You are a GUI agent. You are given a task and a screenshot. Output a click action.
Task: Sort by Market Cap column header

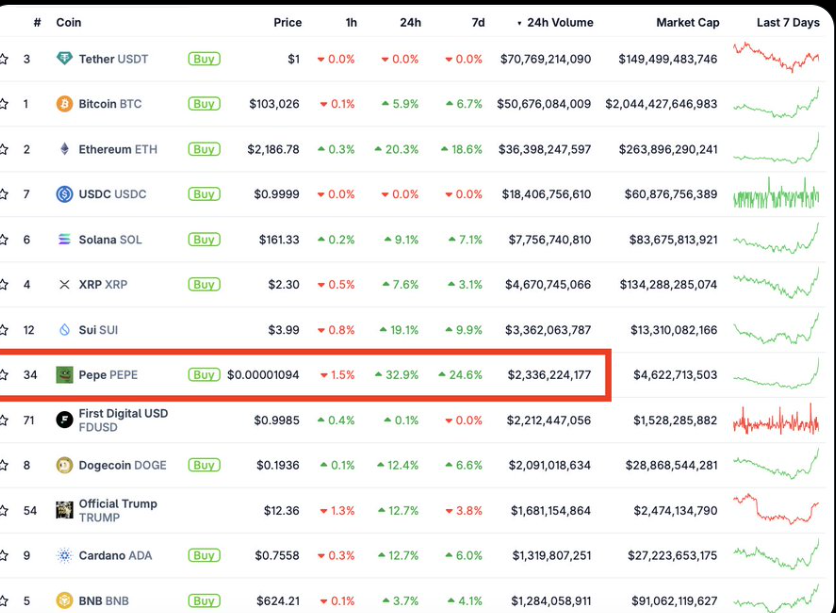[688, 22]
